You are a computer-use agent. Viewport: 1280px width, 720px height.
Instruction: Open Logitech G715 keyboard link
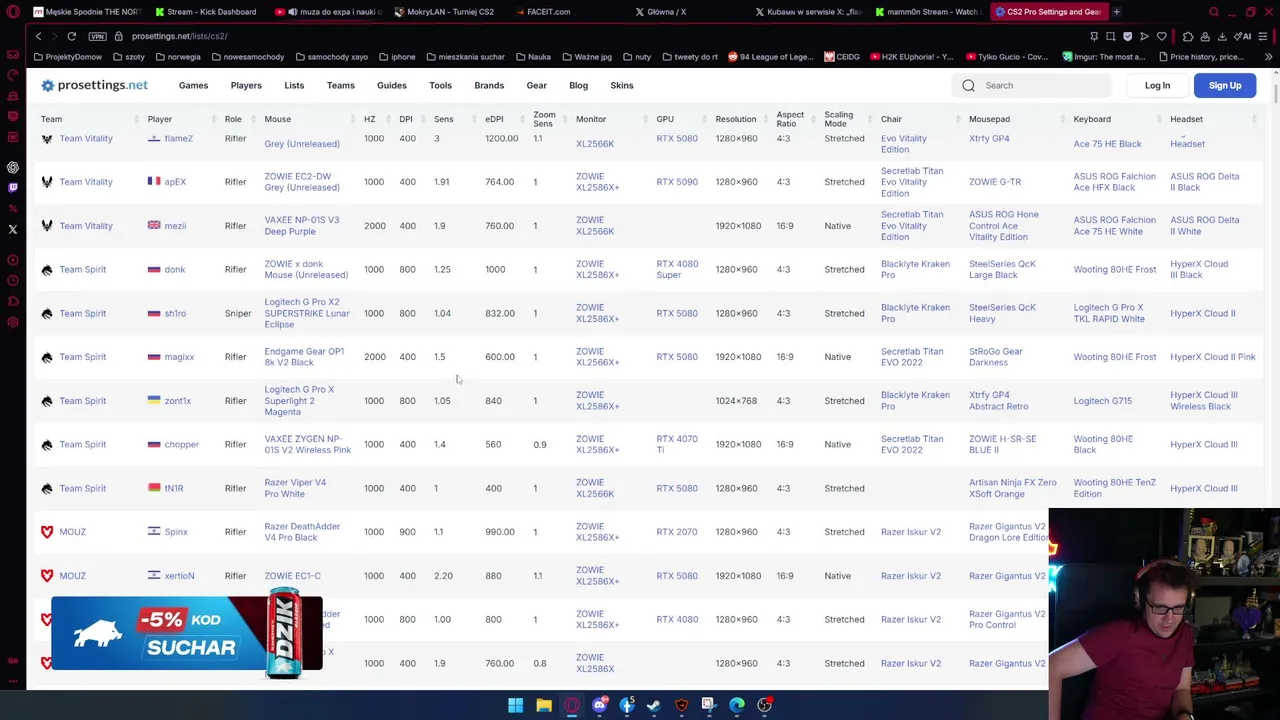point(1102,400)
